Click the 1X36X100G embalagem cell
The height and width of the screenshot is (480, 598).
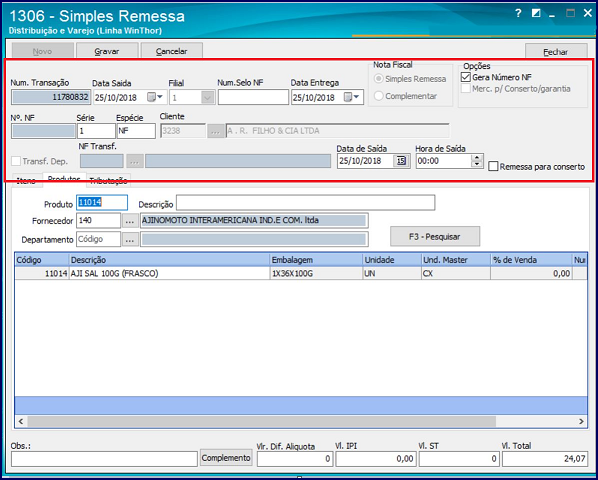[x=316, y=273]
